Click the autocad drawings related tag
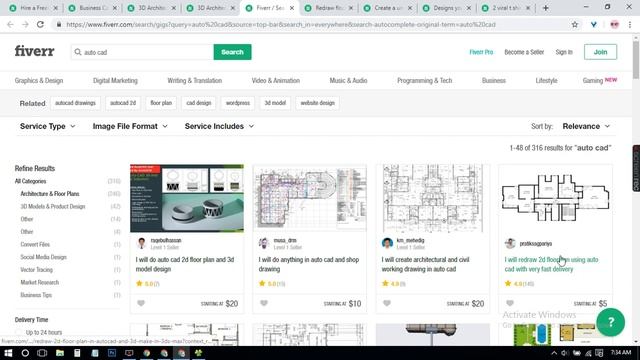The height and width of the screenshot is (360, 640). pos(75,103)
